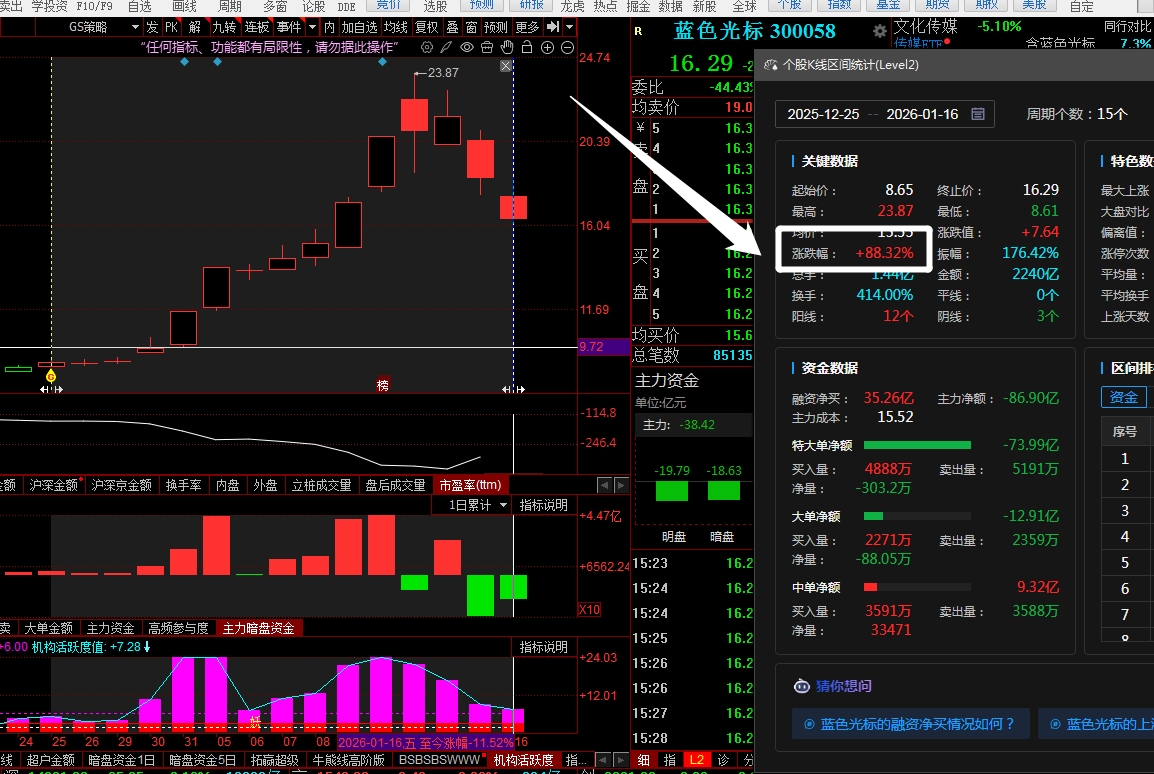Select the 主力暗盘资金 tab
This screenshot has height=774, width=1154.
[258, 628]
